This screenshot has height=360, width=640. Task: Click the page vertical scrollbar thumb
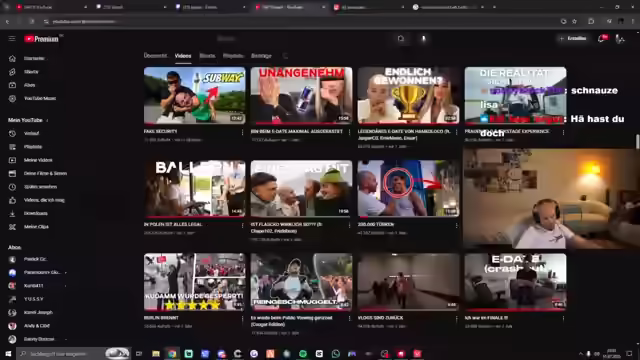pyautogui.click(x=637, y=141)
